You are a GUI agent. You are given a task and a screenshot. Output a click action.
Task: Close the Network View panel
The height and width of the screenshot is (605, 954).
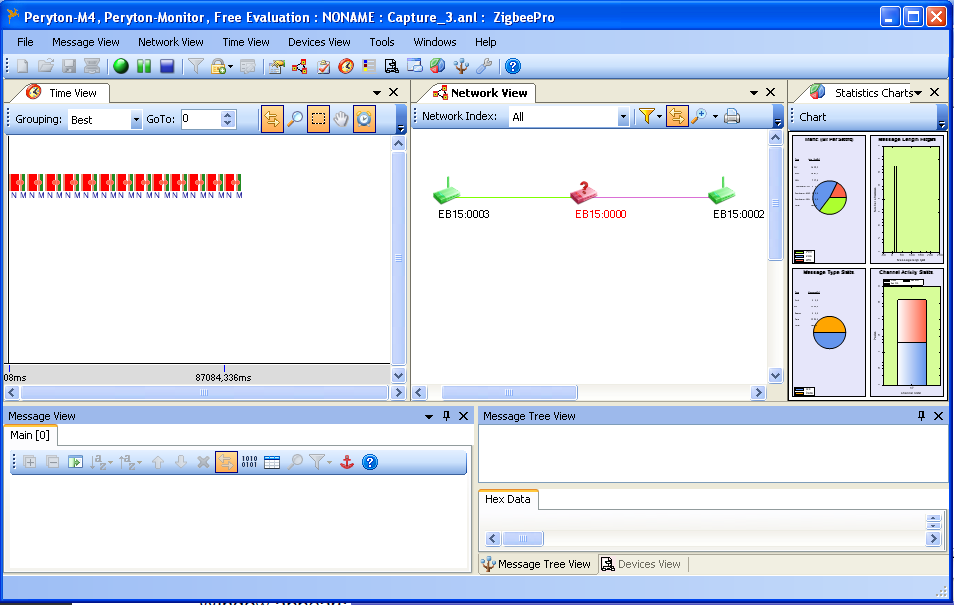[x=770, y=92]
